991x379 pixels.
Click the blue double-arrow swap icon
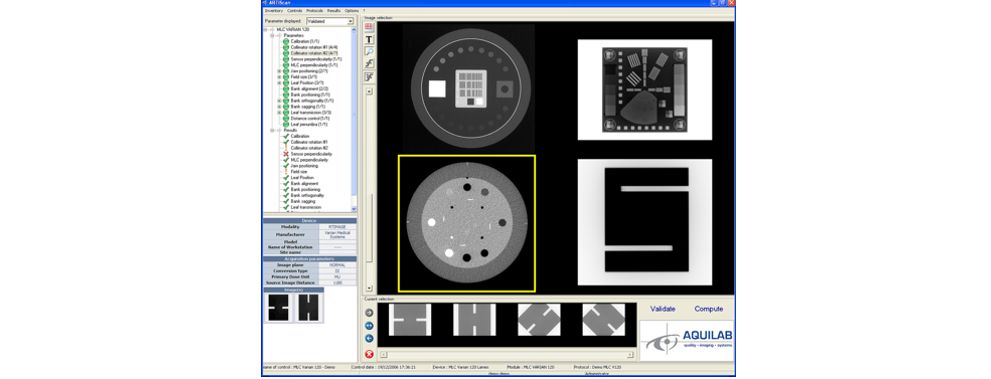pos(369,326)
